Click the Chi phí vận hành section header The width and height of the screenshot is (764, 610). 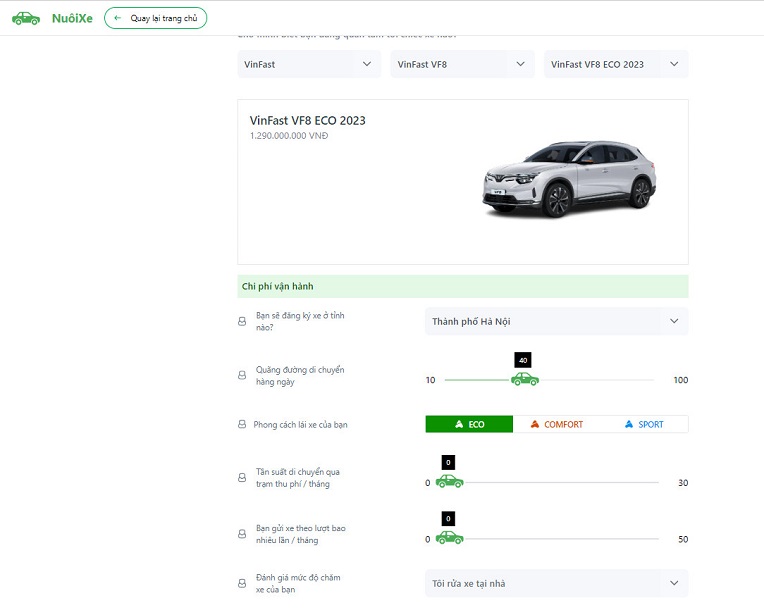click(x=463, y=286)
